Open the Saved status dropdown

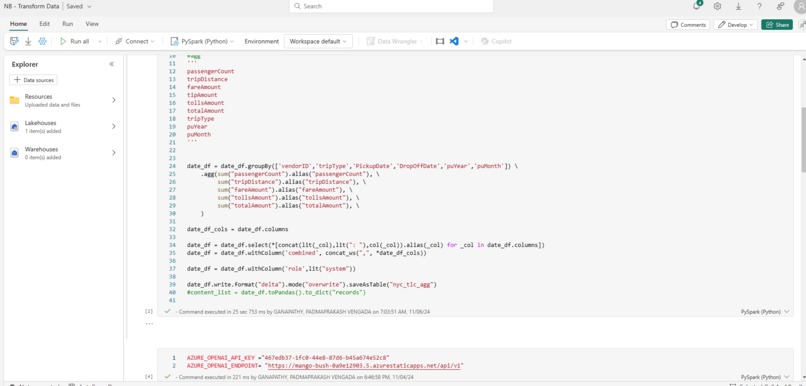79,6
